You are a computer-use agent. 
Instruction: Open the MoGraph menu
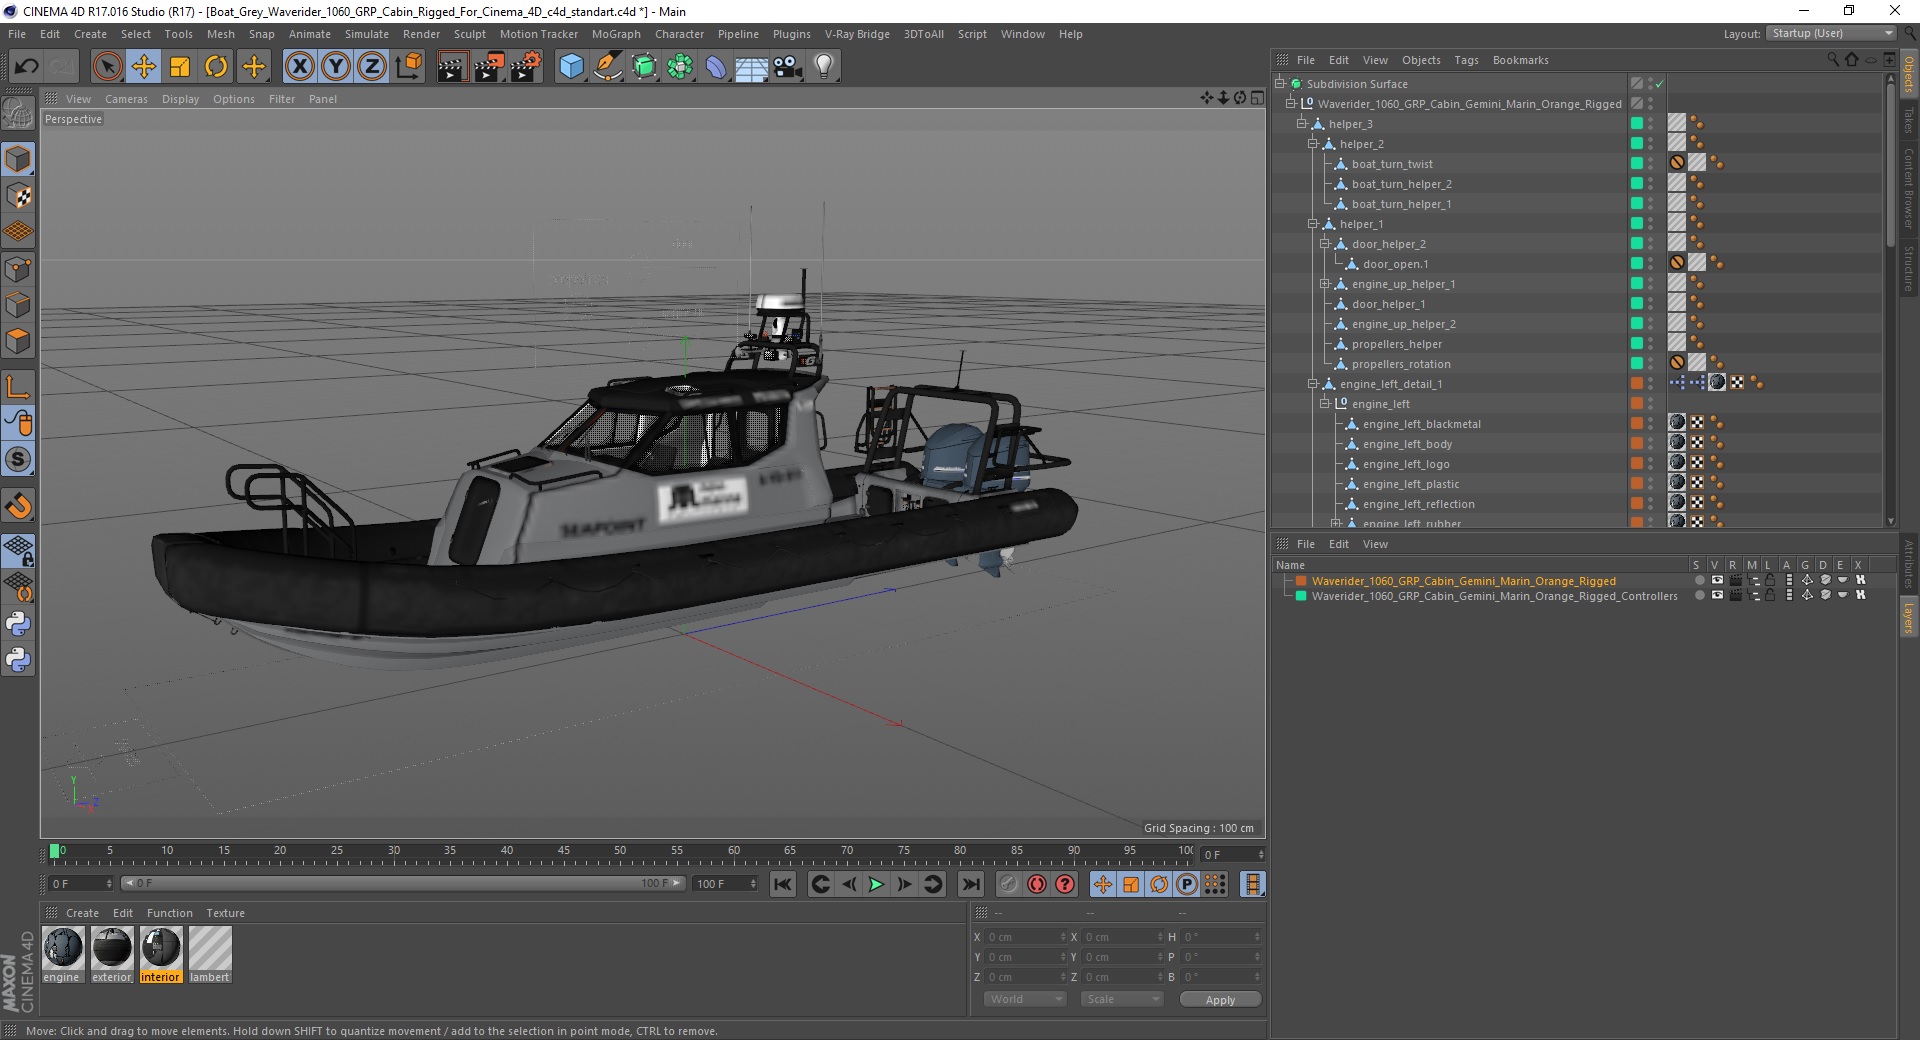(616, 34)
